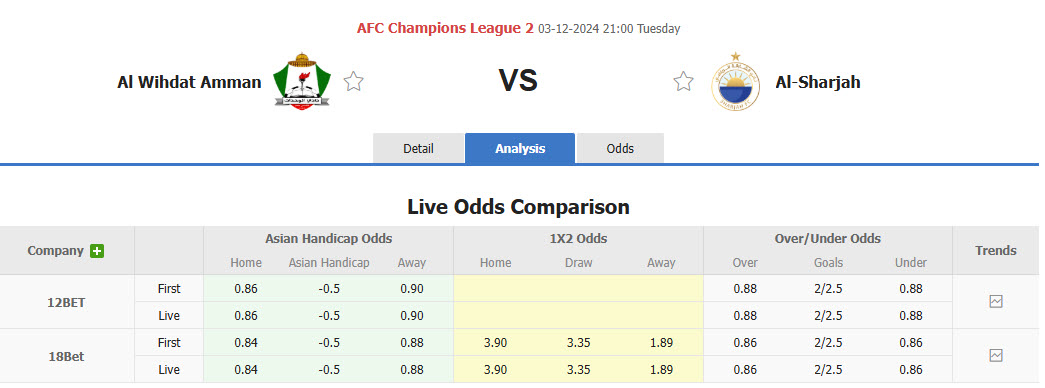
Task: Click the Al Wihdat Amman team name
Action: (189, 82)
